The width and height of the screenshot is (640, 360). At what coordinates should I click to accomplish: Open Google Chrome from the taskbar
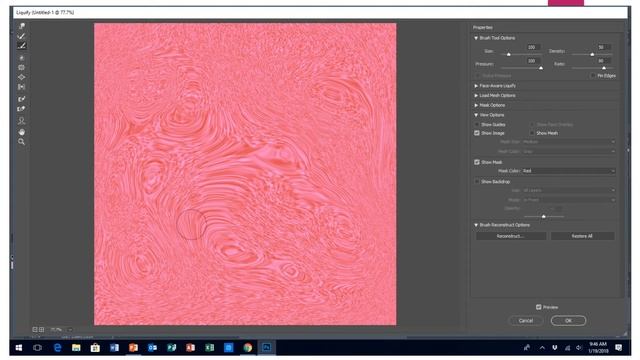click(x=248, y=348)
